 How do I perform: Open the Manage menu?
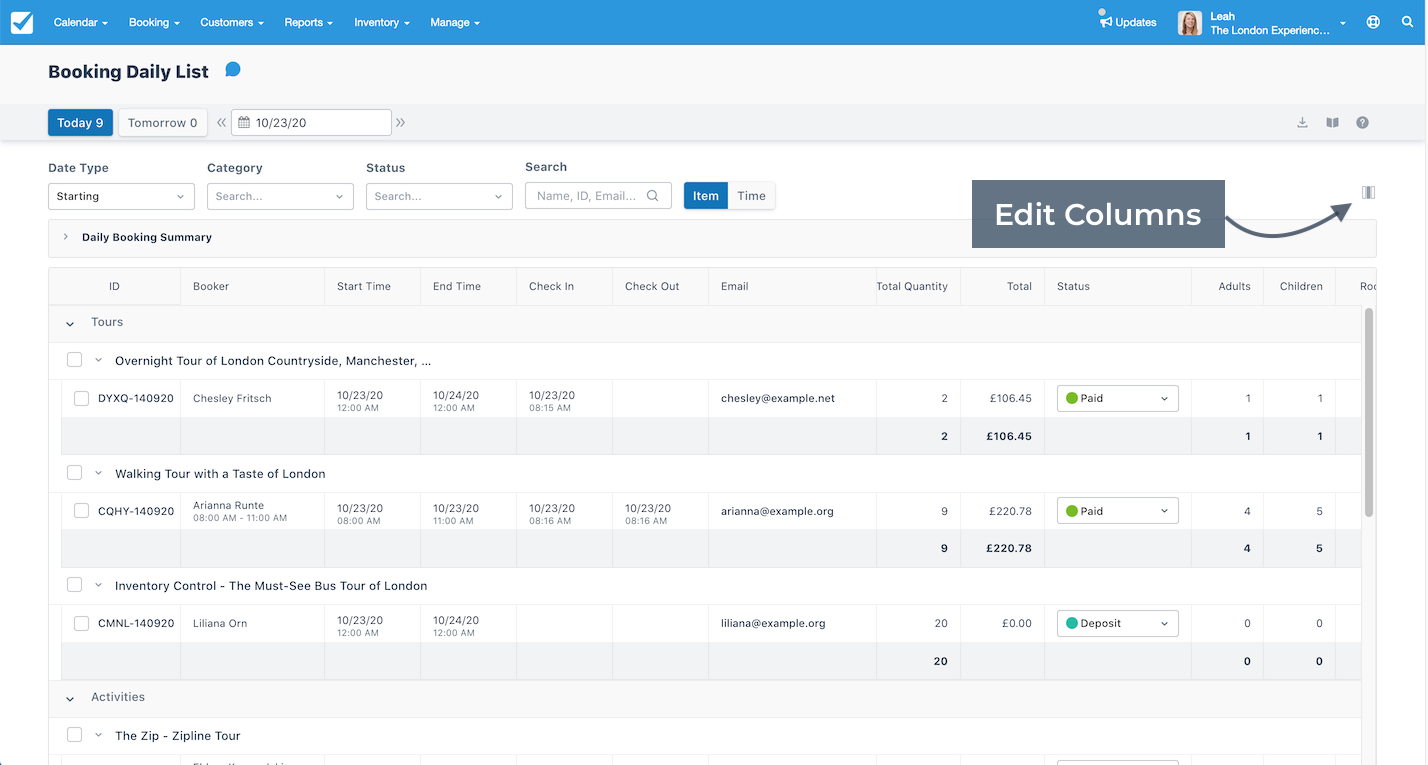pos(455,22)
